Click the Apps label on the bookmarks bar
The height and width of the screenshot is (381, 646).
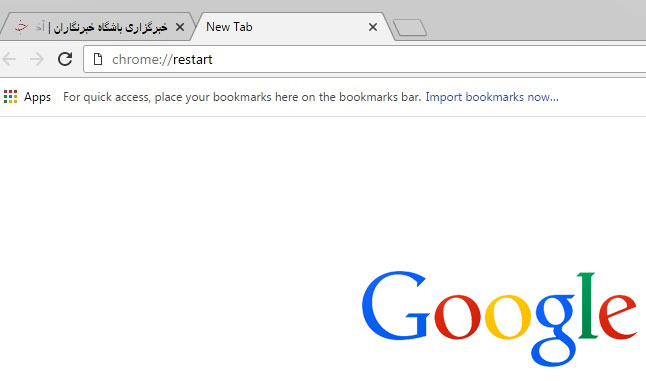coord(37,98)
